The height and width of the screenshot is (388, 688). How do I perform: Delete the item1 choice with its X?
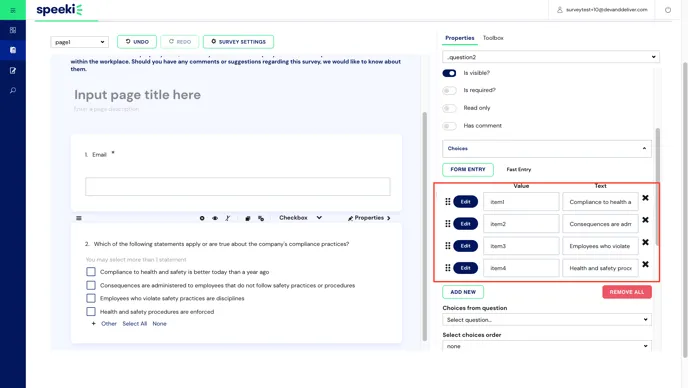coord(645,198)
